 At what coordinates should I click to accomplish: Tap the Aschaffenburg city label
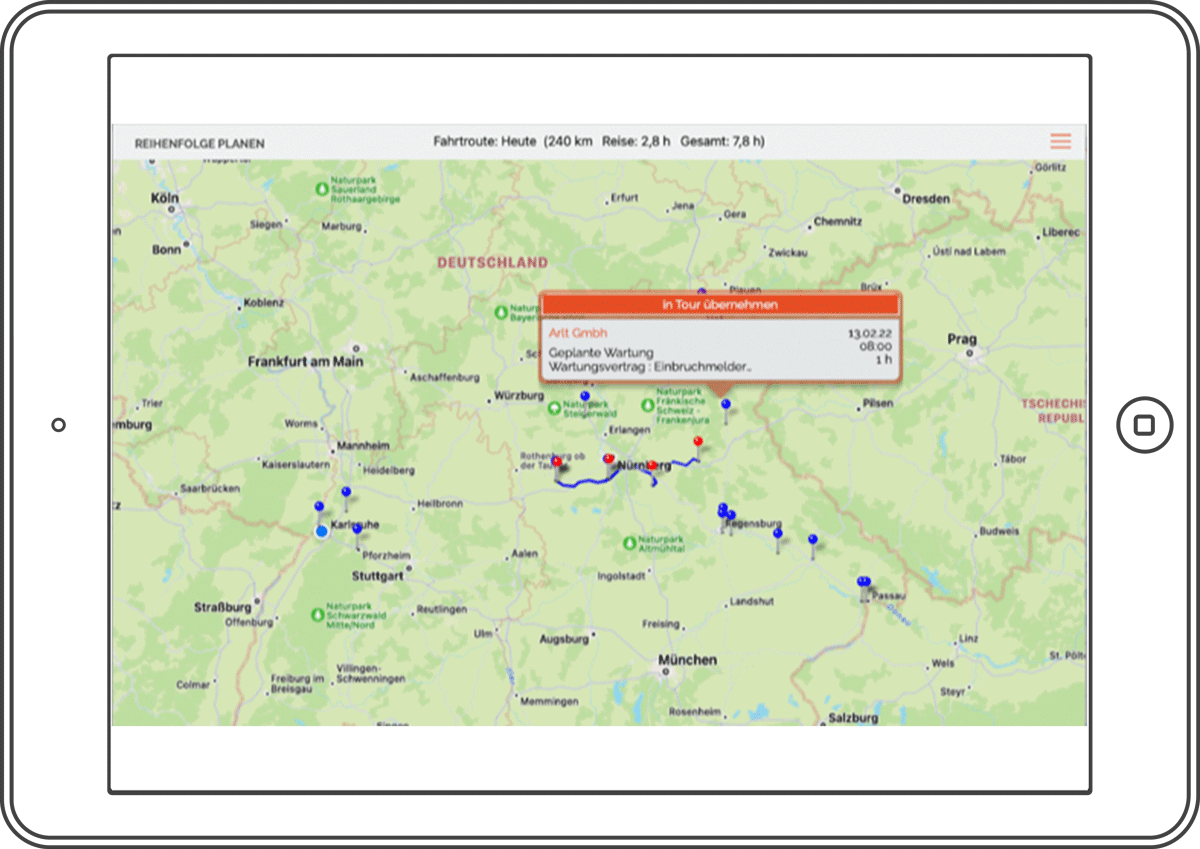point(445,378)
